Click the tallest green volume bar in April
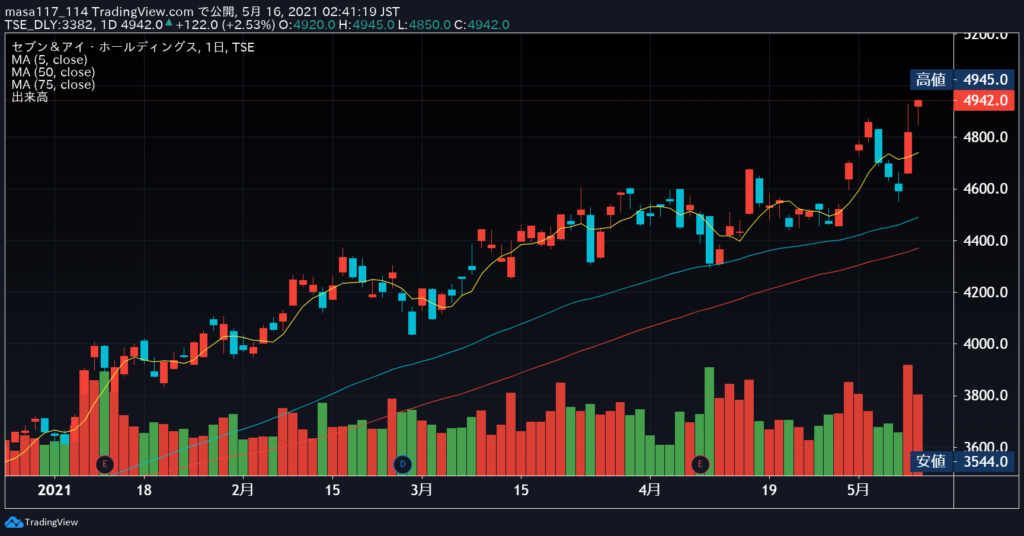Viewport: 1024px width, 536px height. 709,421
